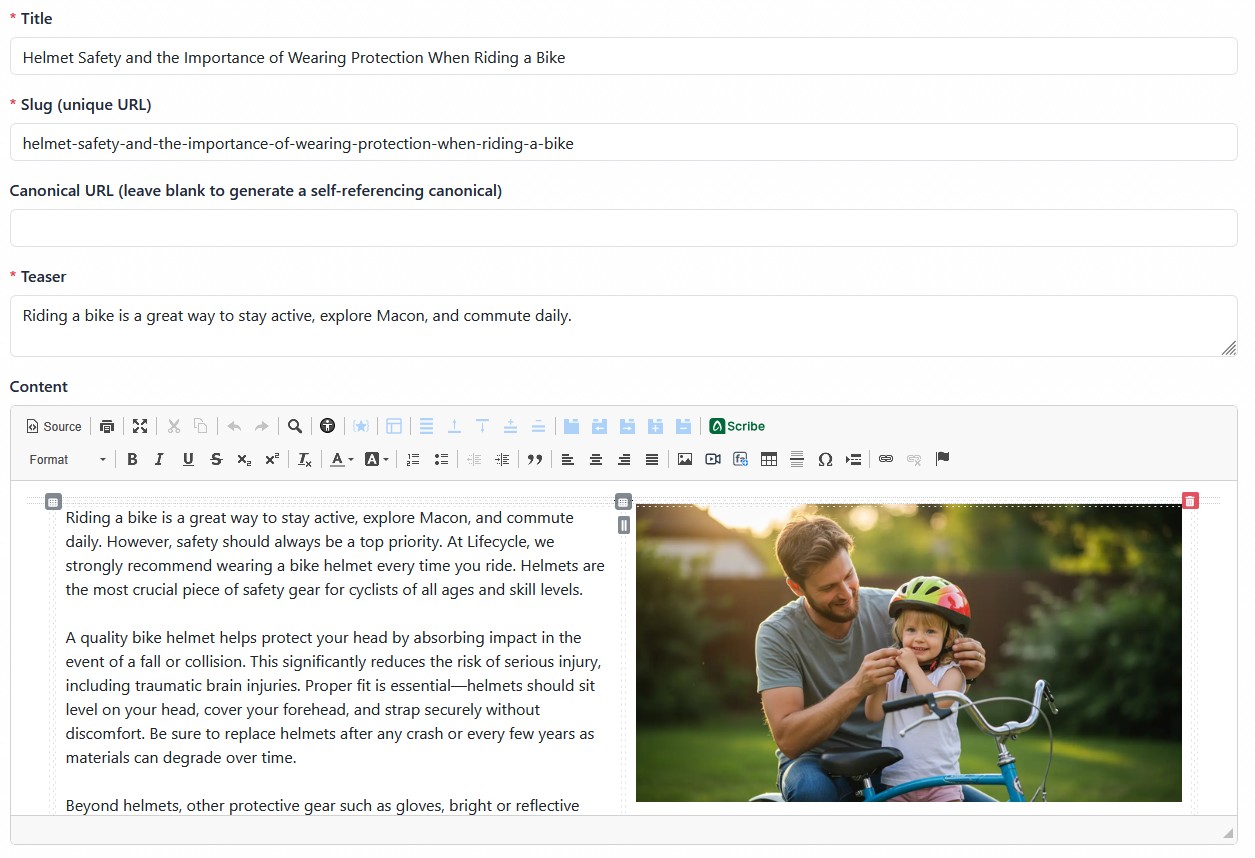
Task: Redo the last edit
Action: [x=261, y=426]
